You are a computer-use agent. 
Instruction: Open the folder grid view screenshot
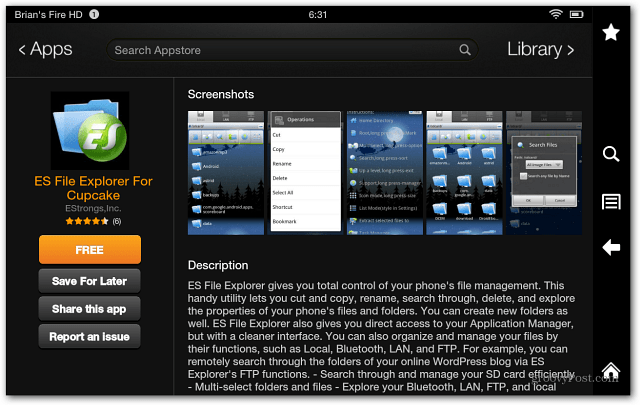(464, 173)
